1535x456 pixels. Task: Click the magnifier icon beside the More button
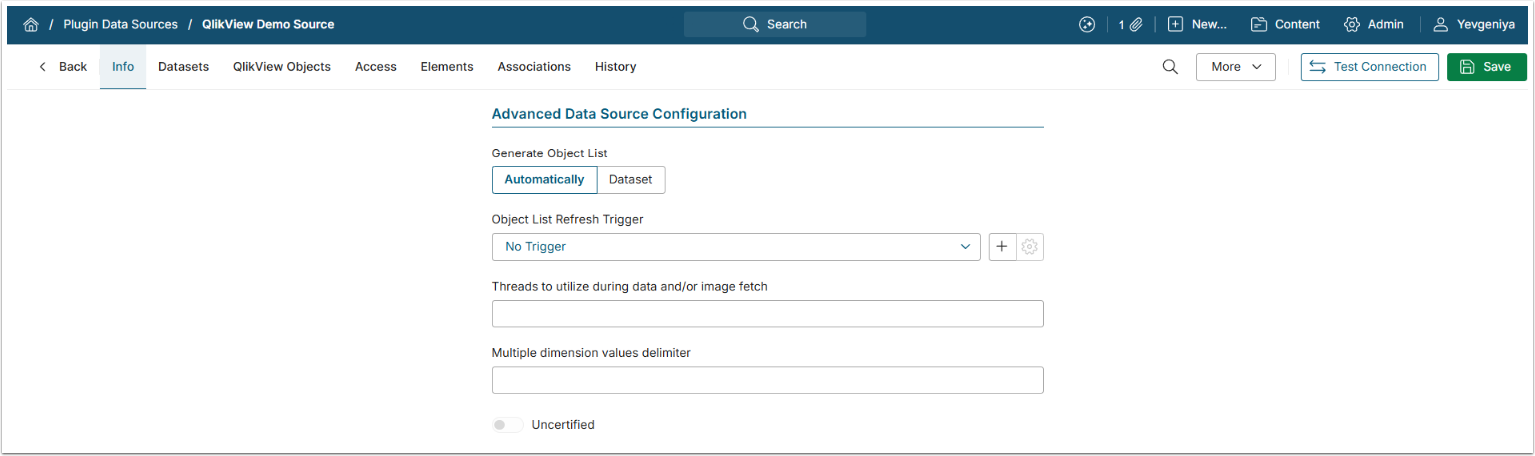1170,67
